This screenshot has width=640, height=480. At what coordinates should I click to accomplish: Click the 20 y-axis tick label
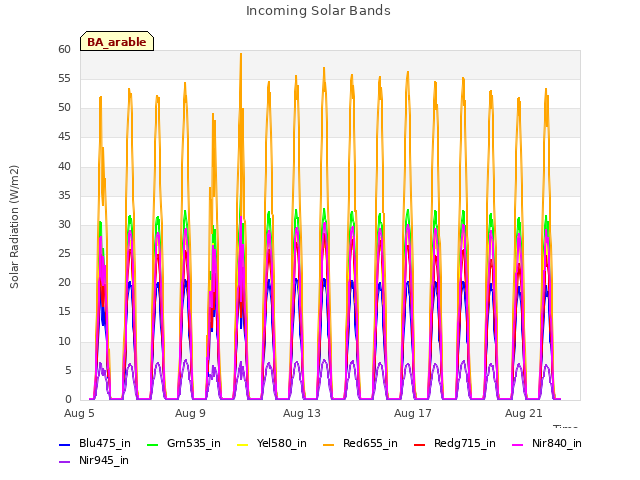(x=64, y=282)
